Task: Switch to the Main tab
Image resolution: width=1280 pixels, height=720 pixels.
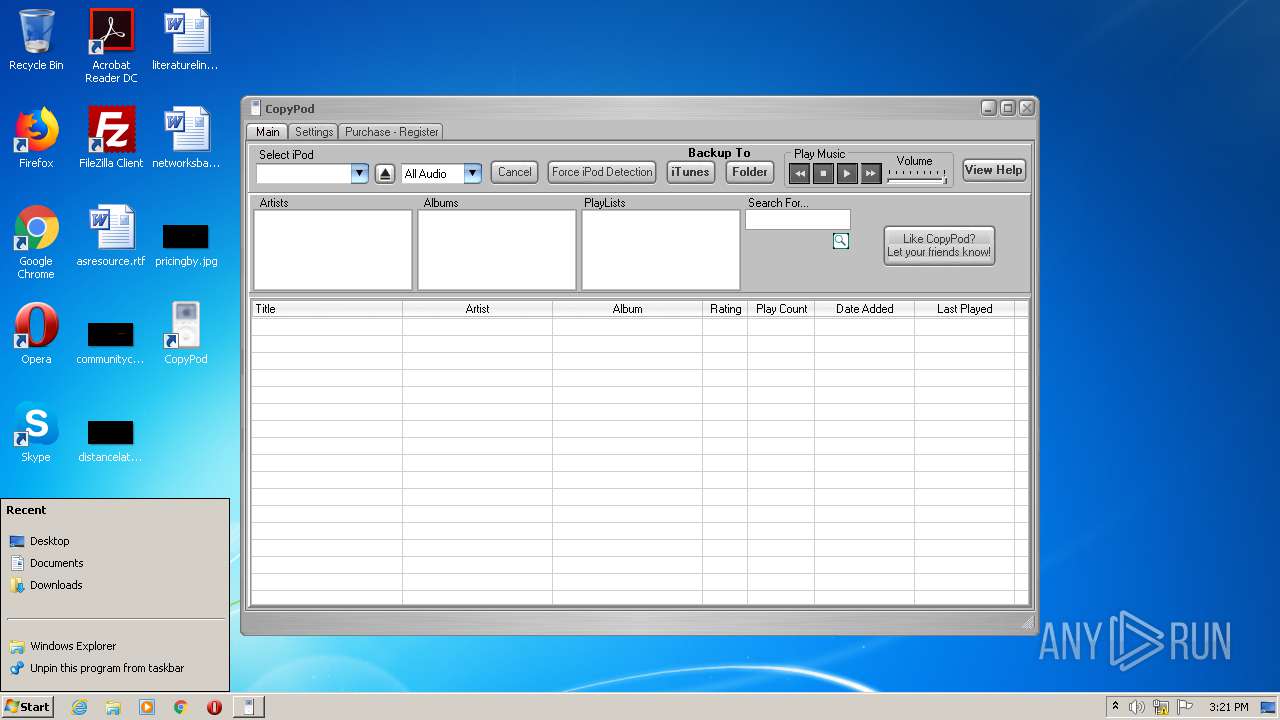Action: (x=268, y=131)
